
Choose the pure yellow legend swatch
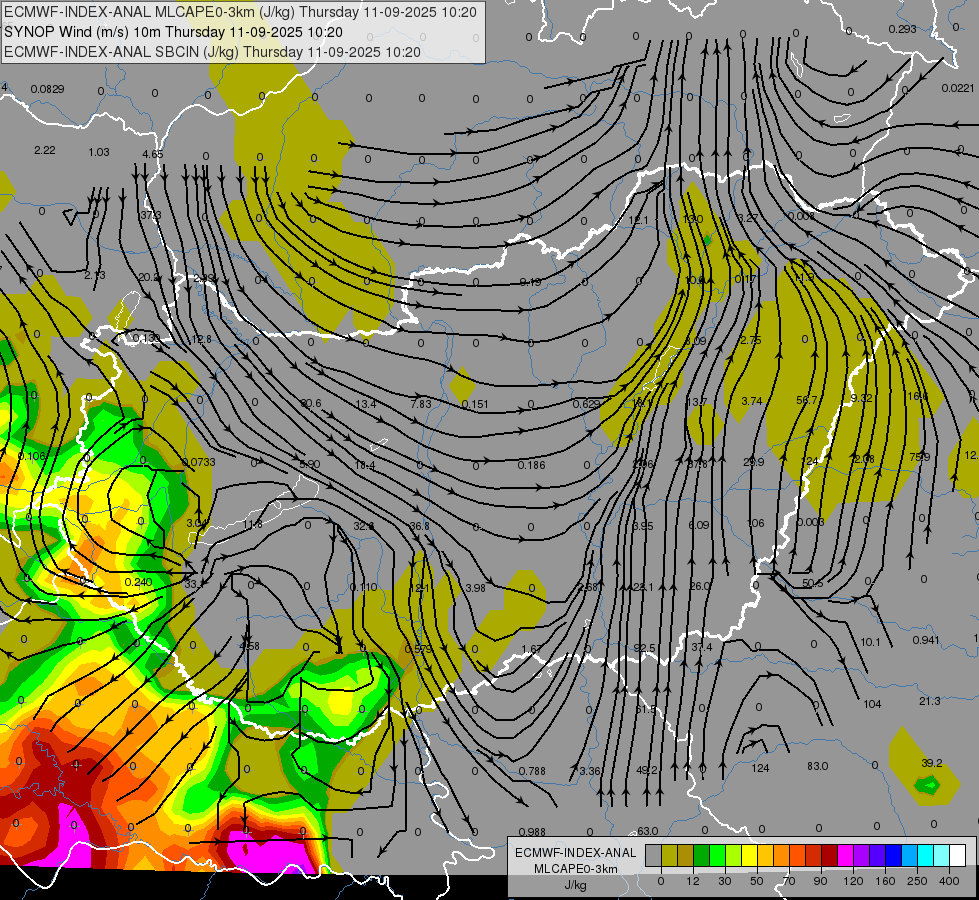pos(750,855)
